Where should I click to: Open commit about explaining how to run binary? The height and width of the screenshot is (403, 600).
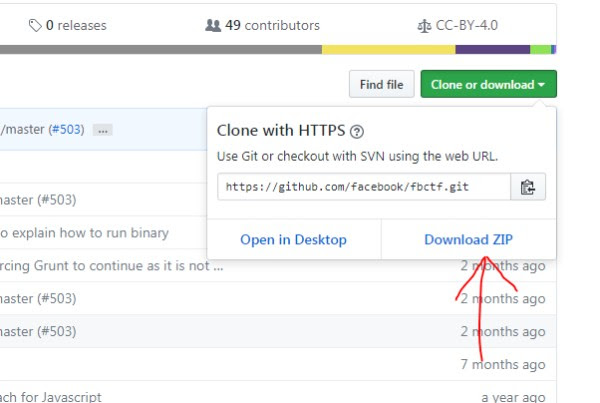[84, 233]
